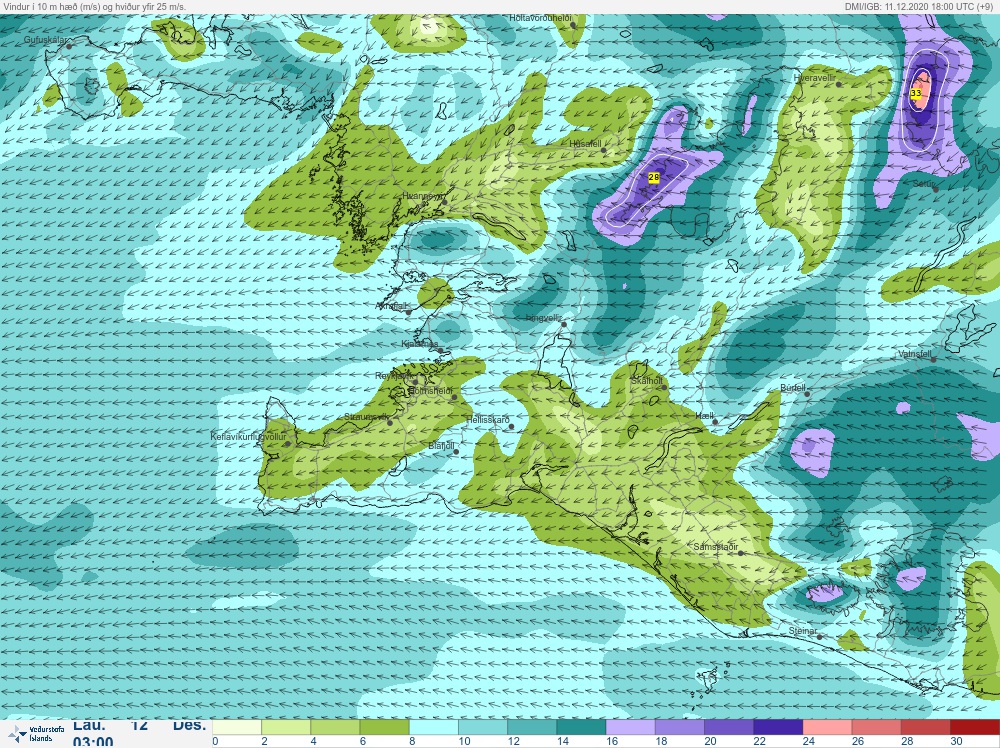The height and width of the screenshot is (748, 1000).
Task: Click the Kjalarnes station label
Action: [420, 344]
